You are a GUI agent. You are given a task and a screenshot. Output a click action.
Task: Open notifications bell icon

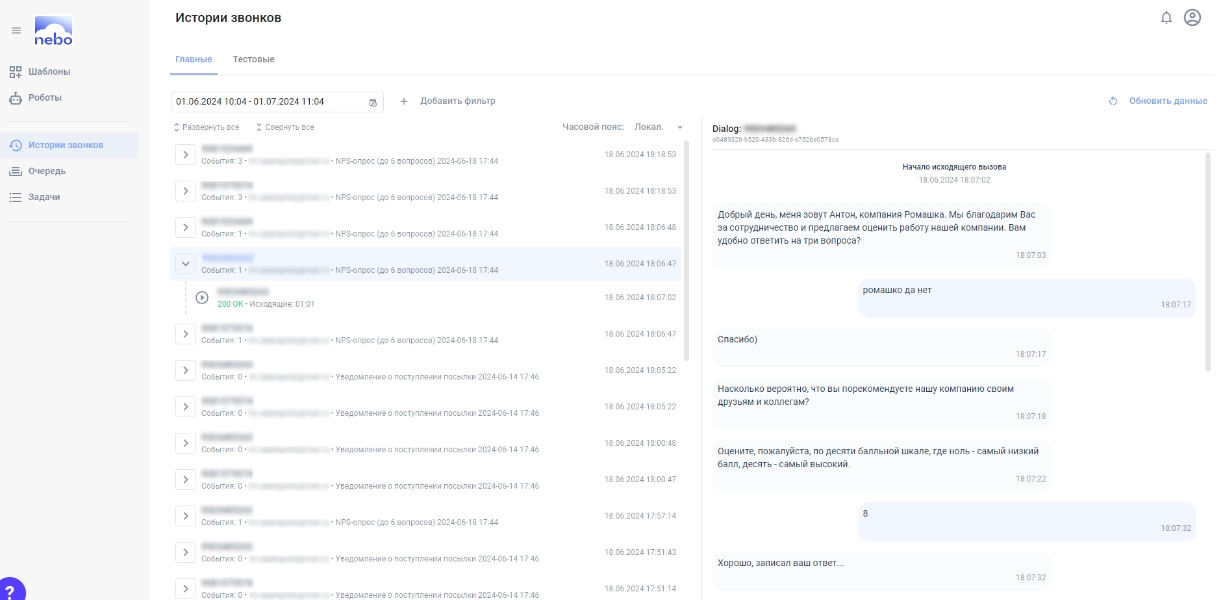click(1166, 18)
